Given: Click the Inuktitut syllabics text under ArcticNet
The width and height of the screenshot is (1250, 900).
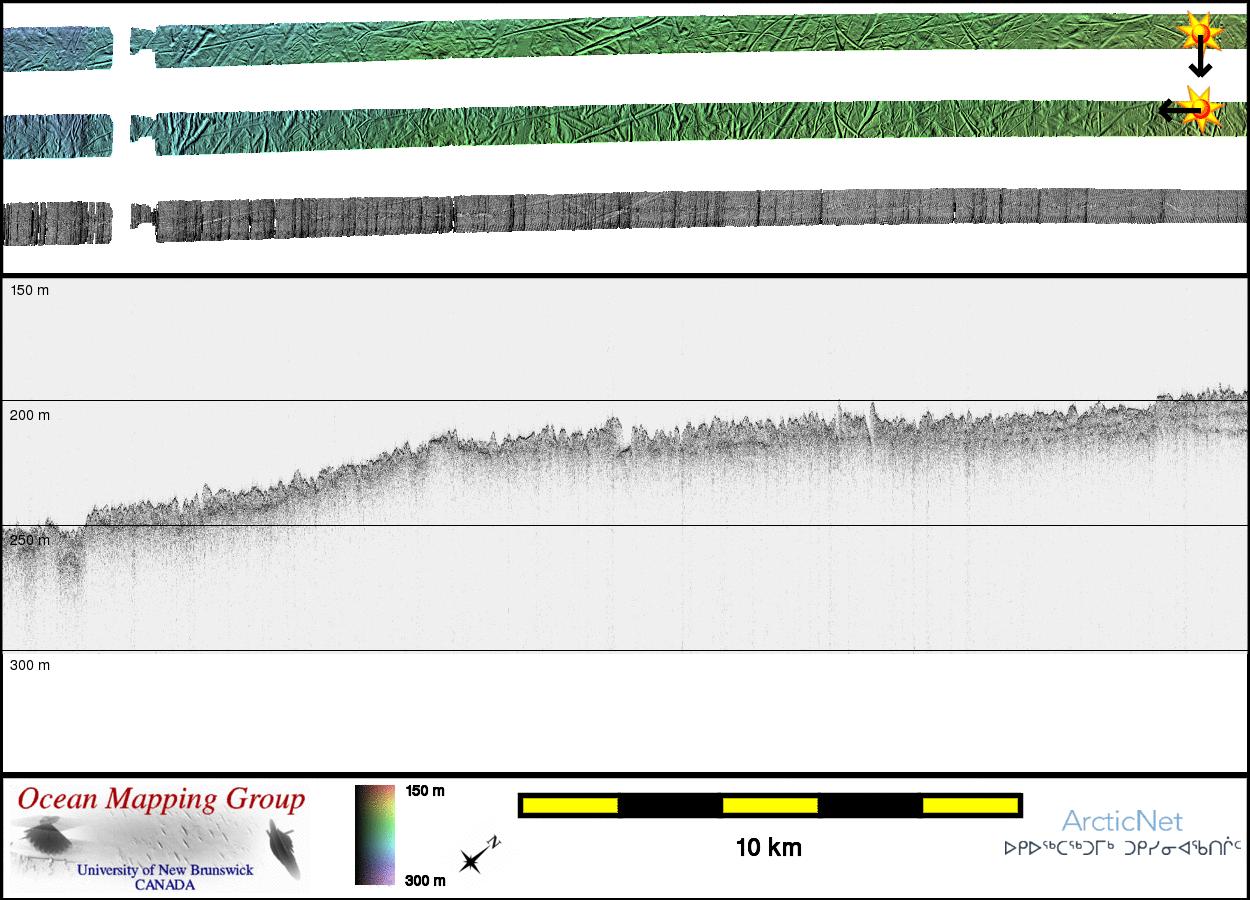Looking at the screenshot, I should [1121, 849].
